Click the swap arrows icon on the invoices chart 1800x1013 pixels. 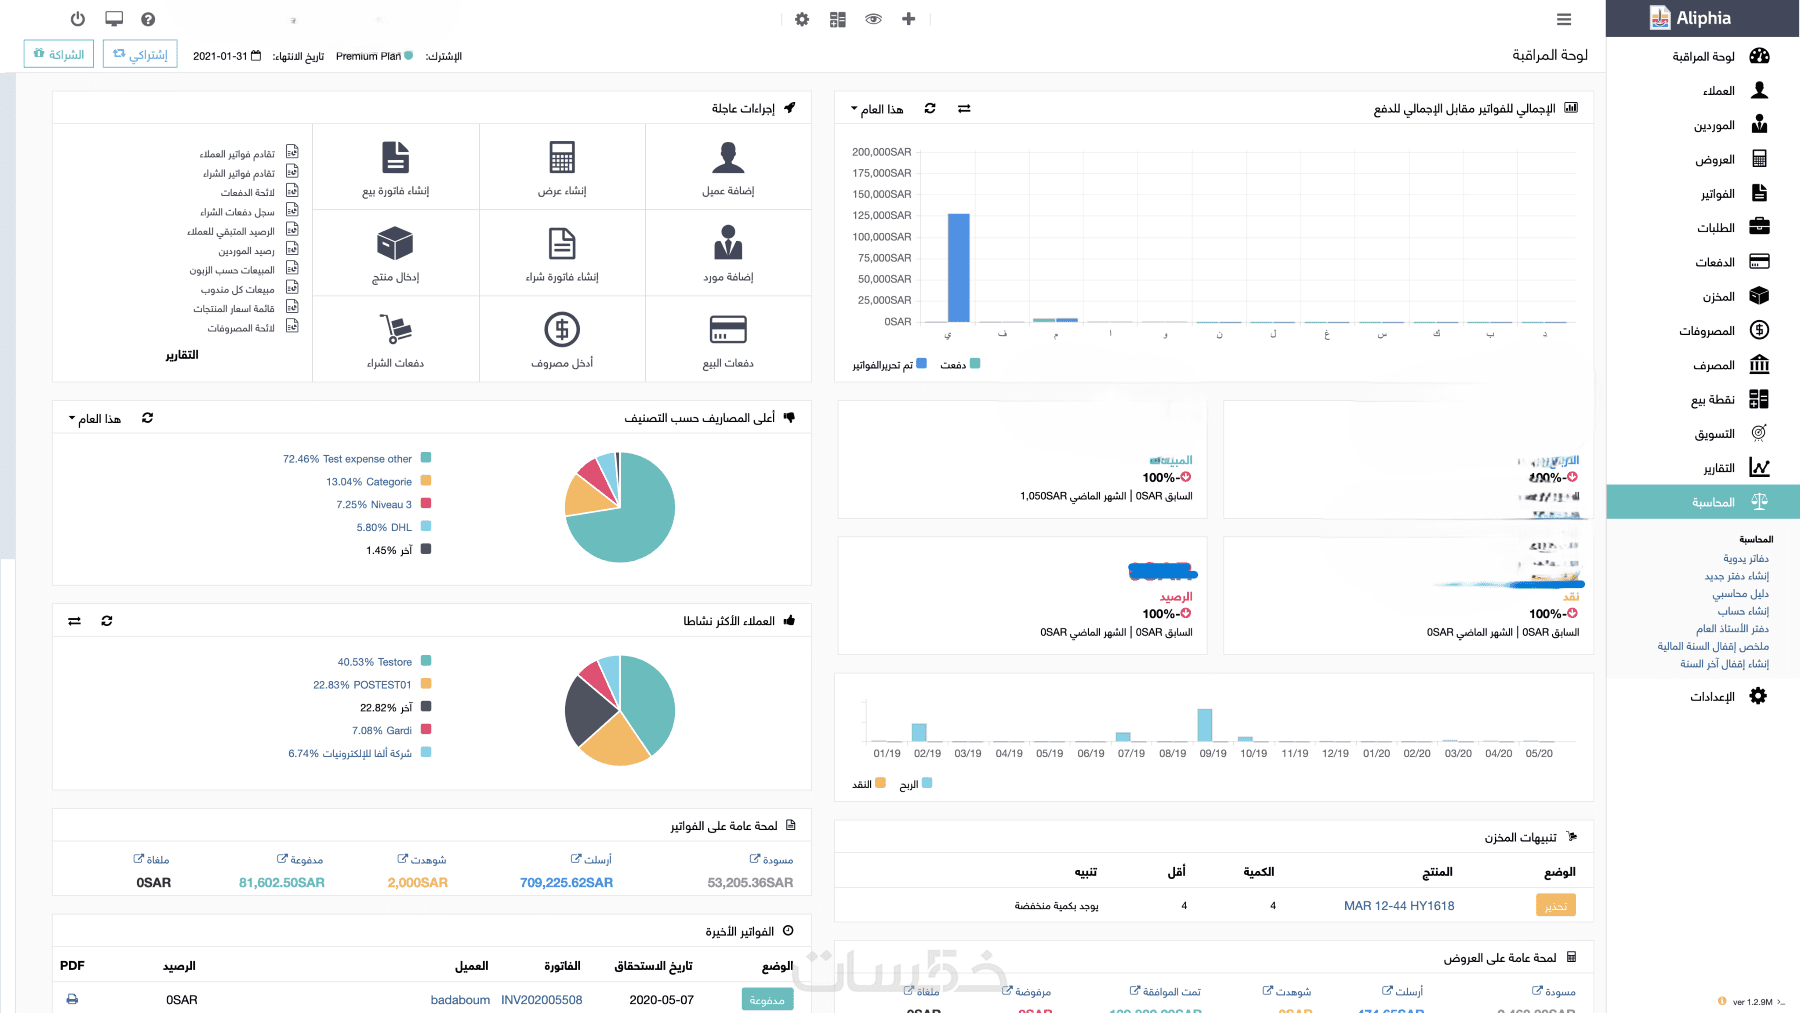pyautogui.click(x=964, y=108)
